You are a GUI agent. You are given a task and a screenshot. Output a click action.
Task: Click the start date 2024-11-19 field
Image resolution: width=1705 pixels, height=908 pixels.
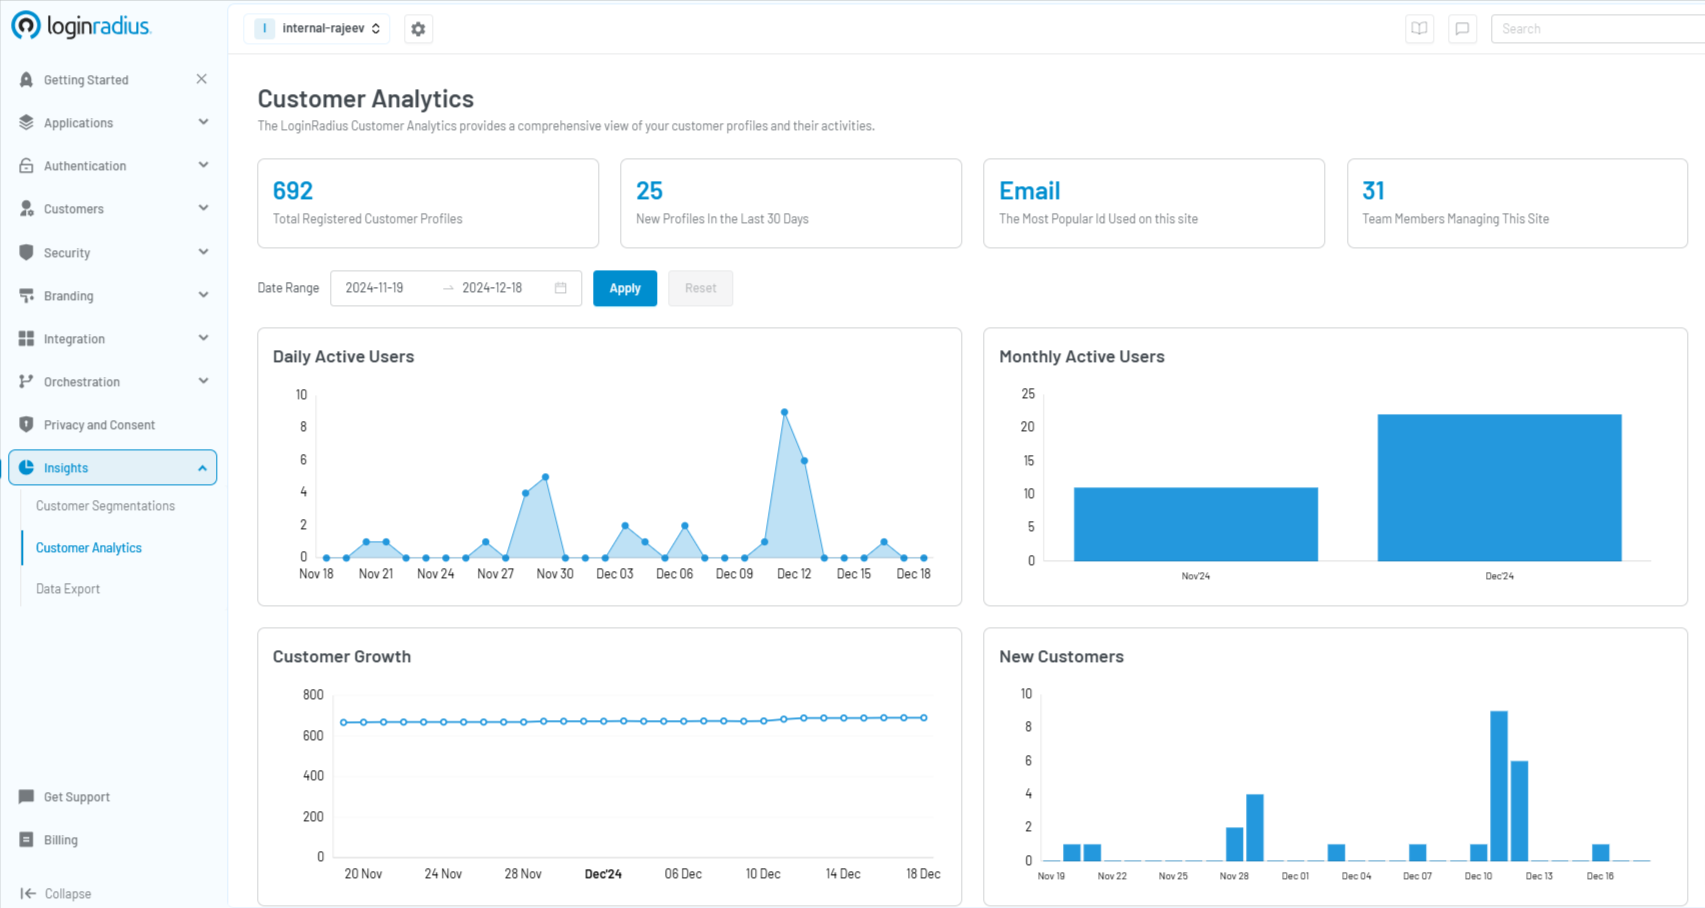coord(375,288)
